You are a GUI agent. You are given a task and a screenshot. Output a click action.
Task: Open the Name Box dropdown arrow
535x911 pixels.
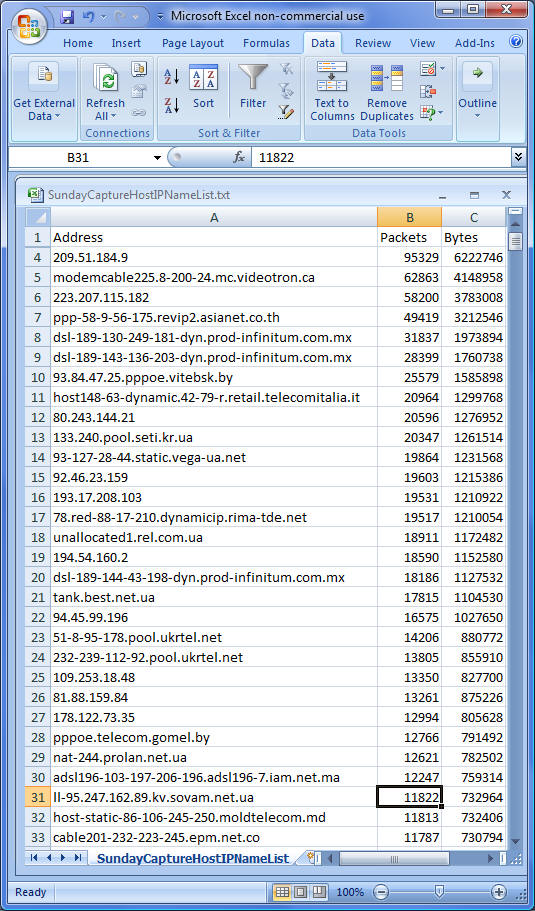[x=157, y=157]
